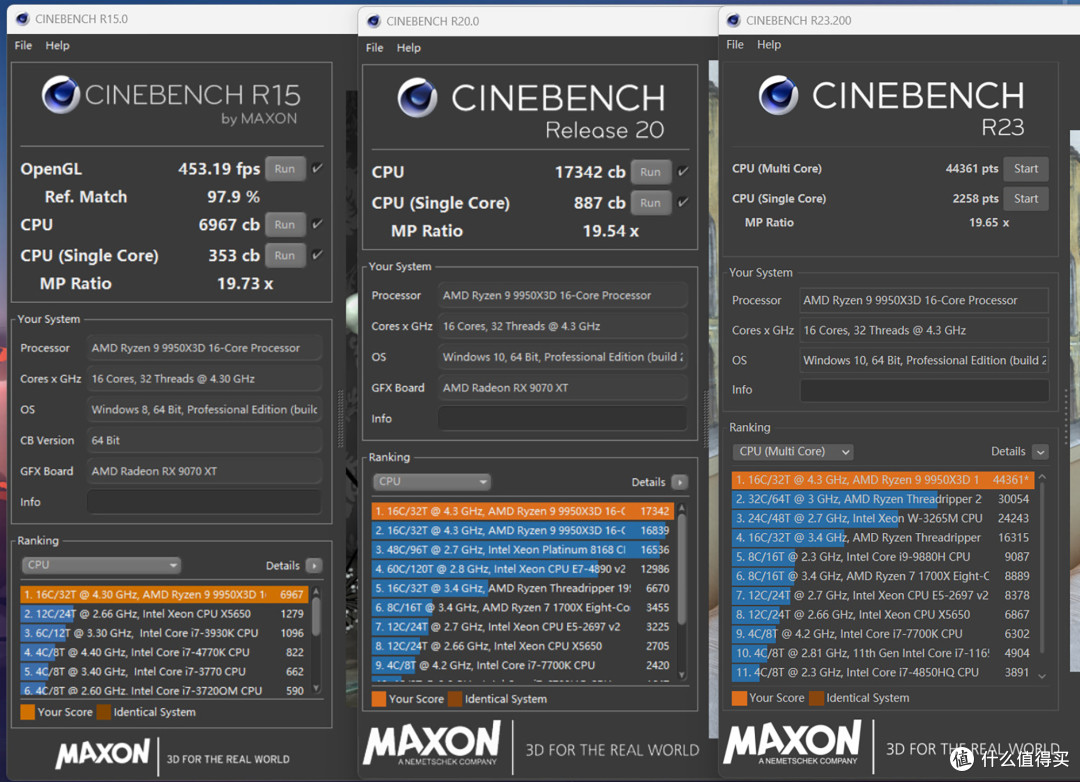Run the CPU test in R15

coord(285,225)
